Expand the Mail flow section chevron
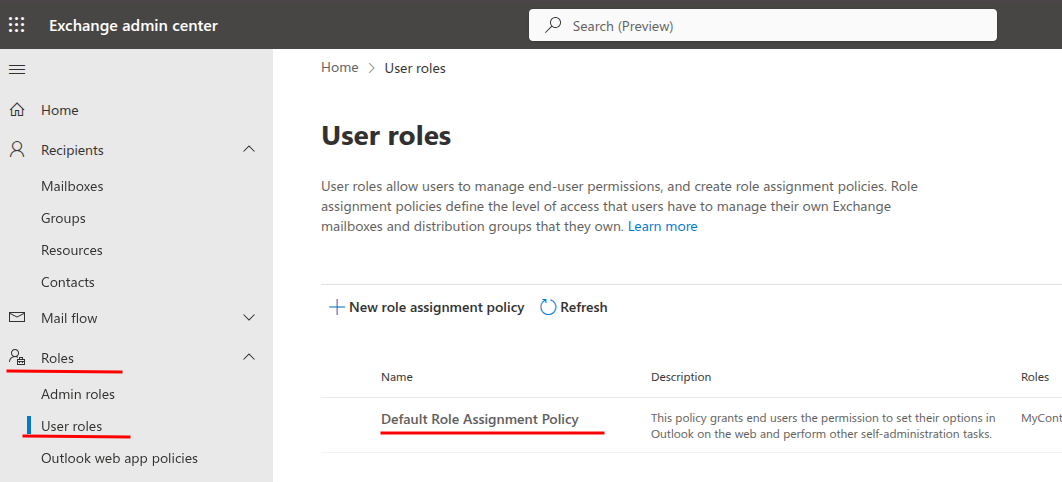The width and height of the screenshot is (1062, 482). [x=250, y=318]
